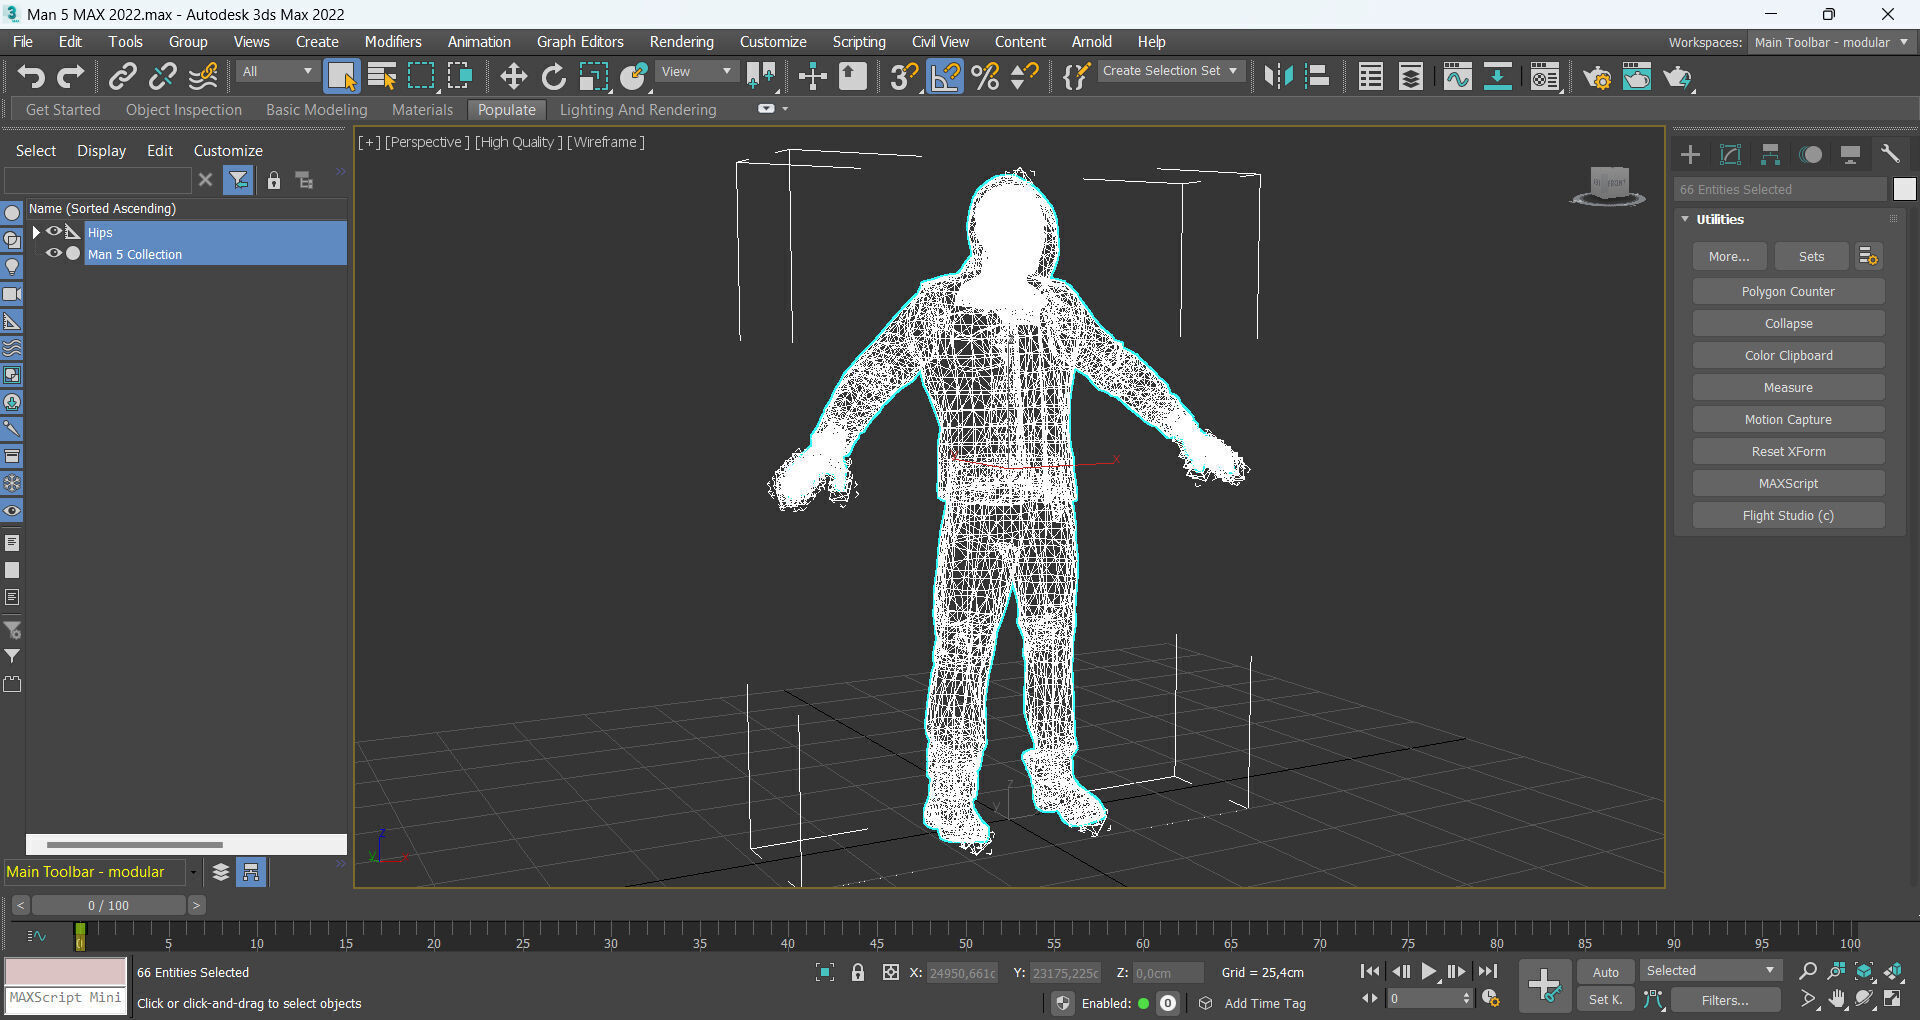This screenshot has height=1020, width=1920.
Task: Open the selection filter All dropdown
Action: pyautogui.click(x=277, y=71)
